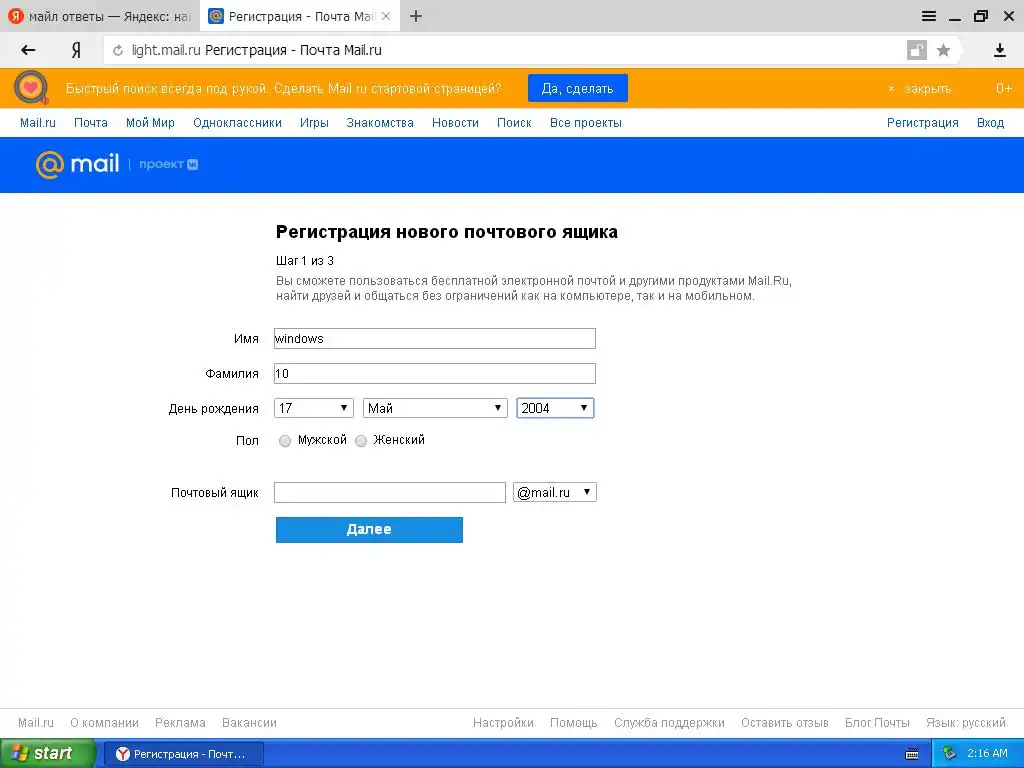This screenshot has width=1024, height=768.
Task: Click the Да, сделать button
Action: 577,88
